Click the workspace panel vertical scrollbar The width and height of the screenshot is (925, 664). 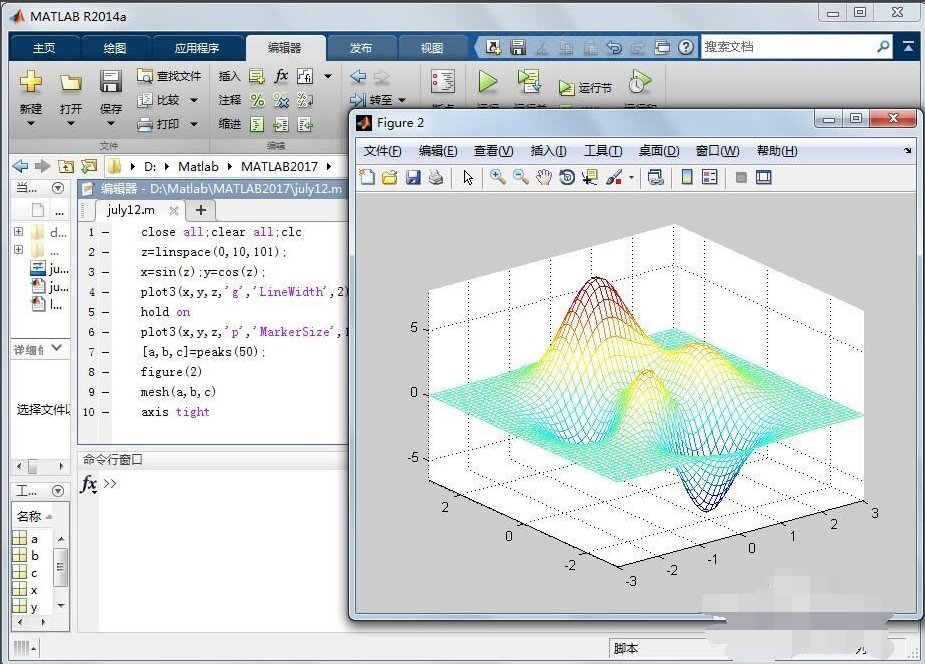pyautogui.click(x=61, y=565)
